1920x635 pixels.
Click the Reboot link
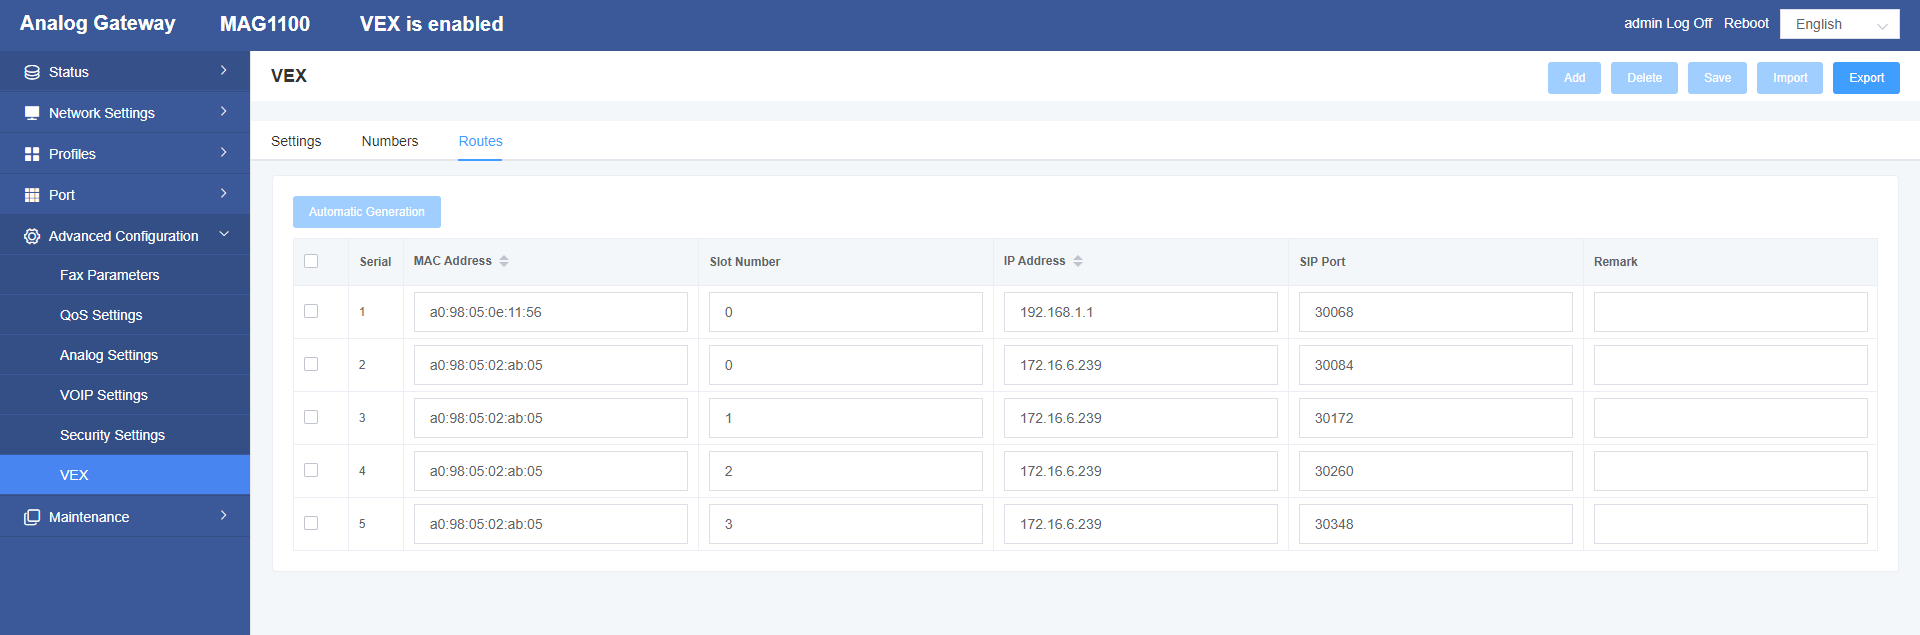point(1746,23)
